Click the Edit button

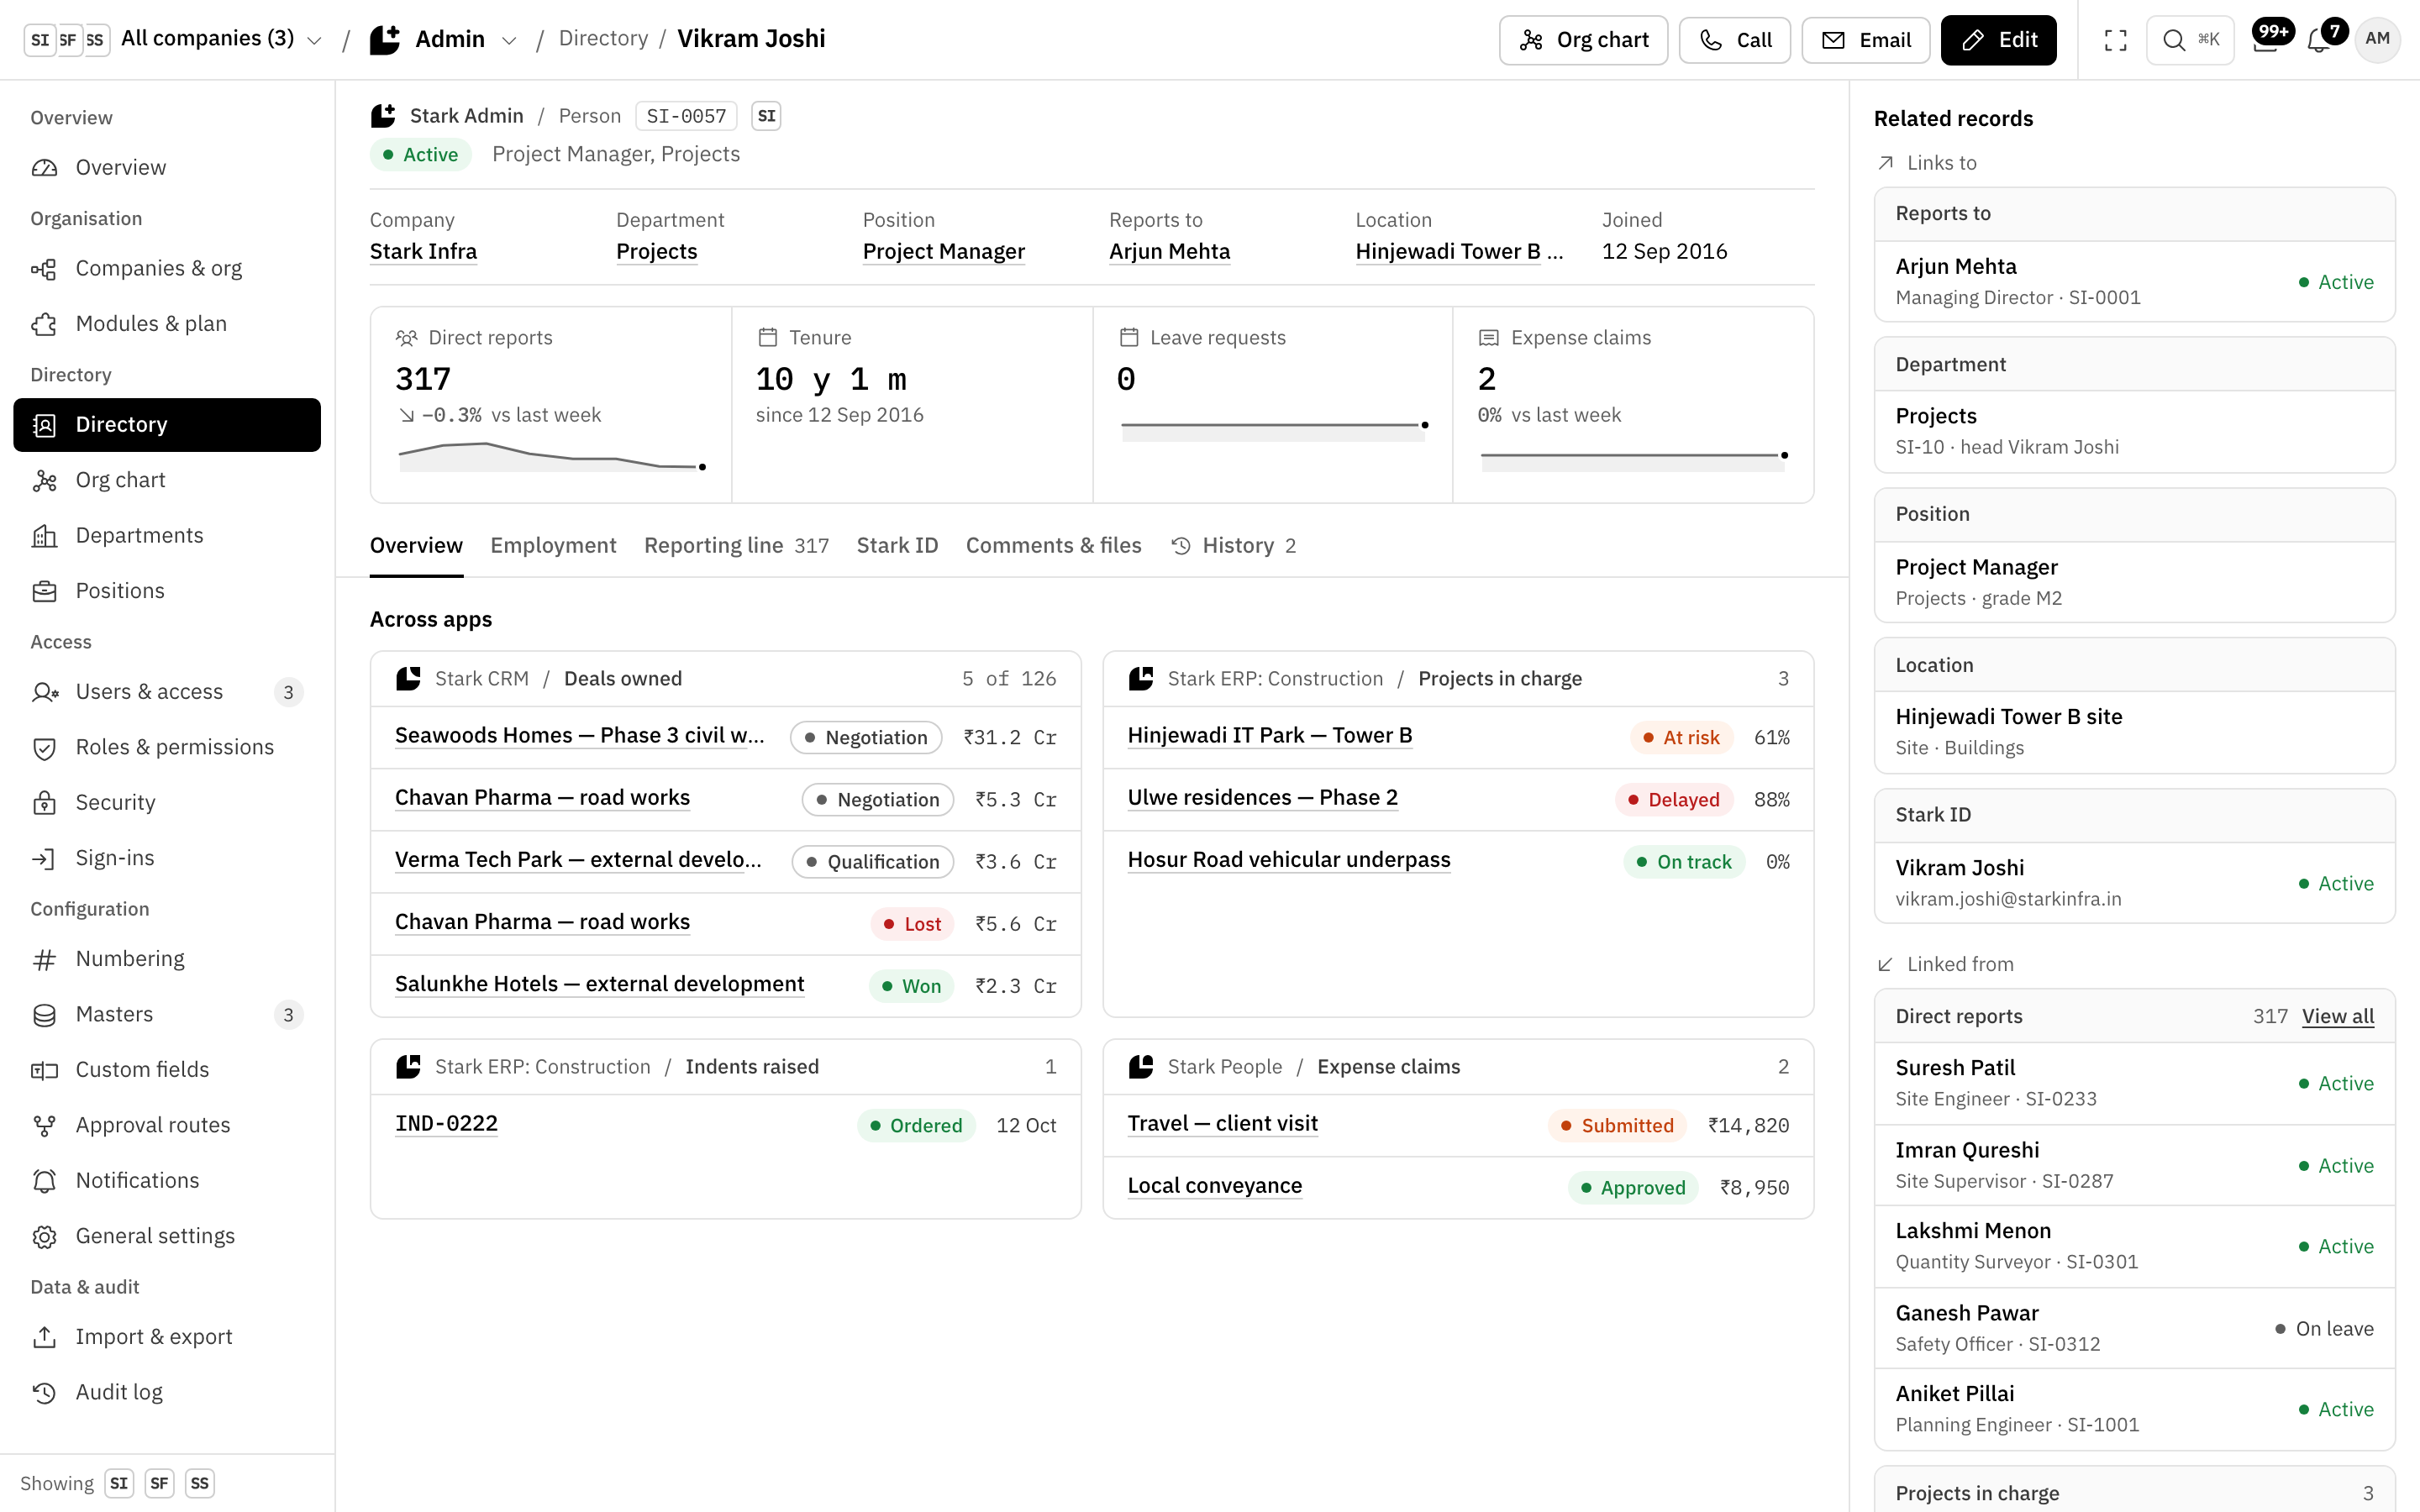coord(1998,40)
